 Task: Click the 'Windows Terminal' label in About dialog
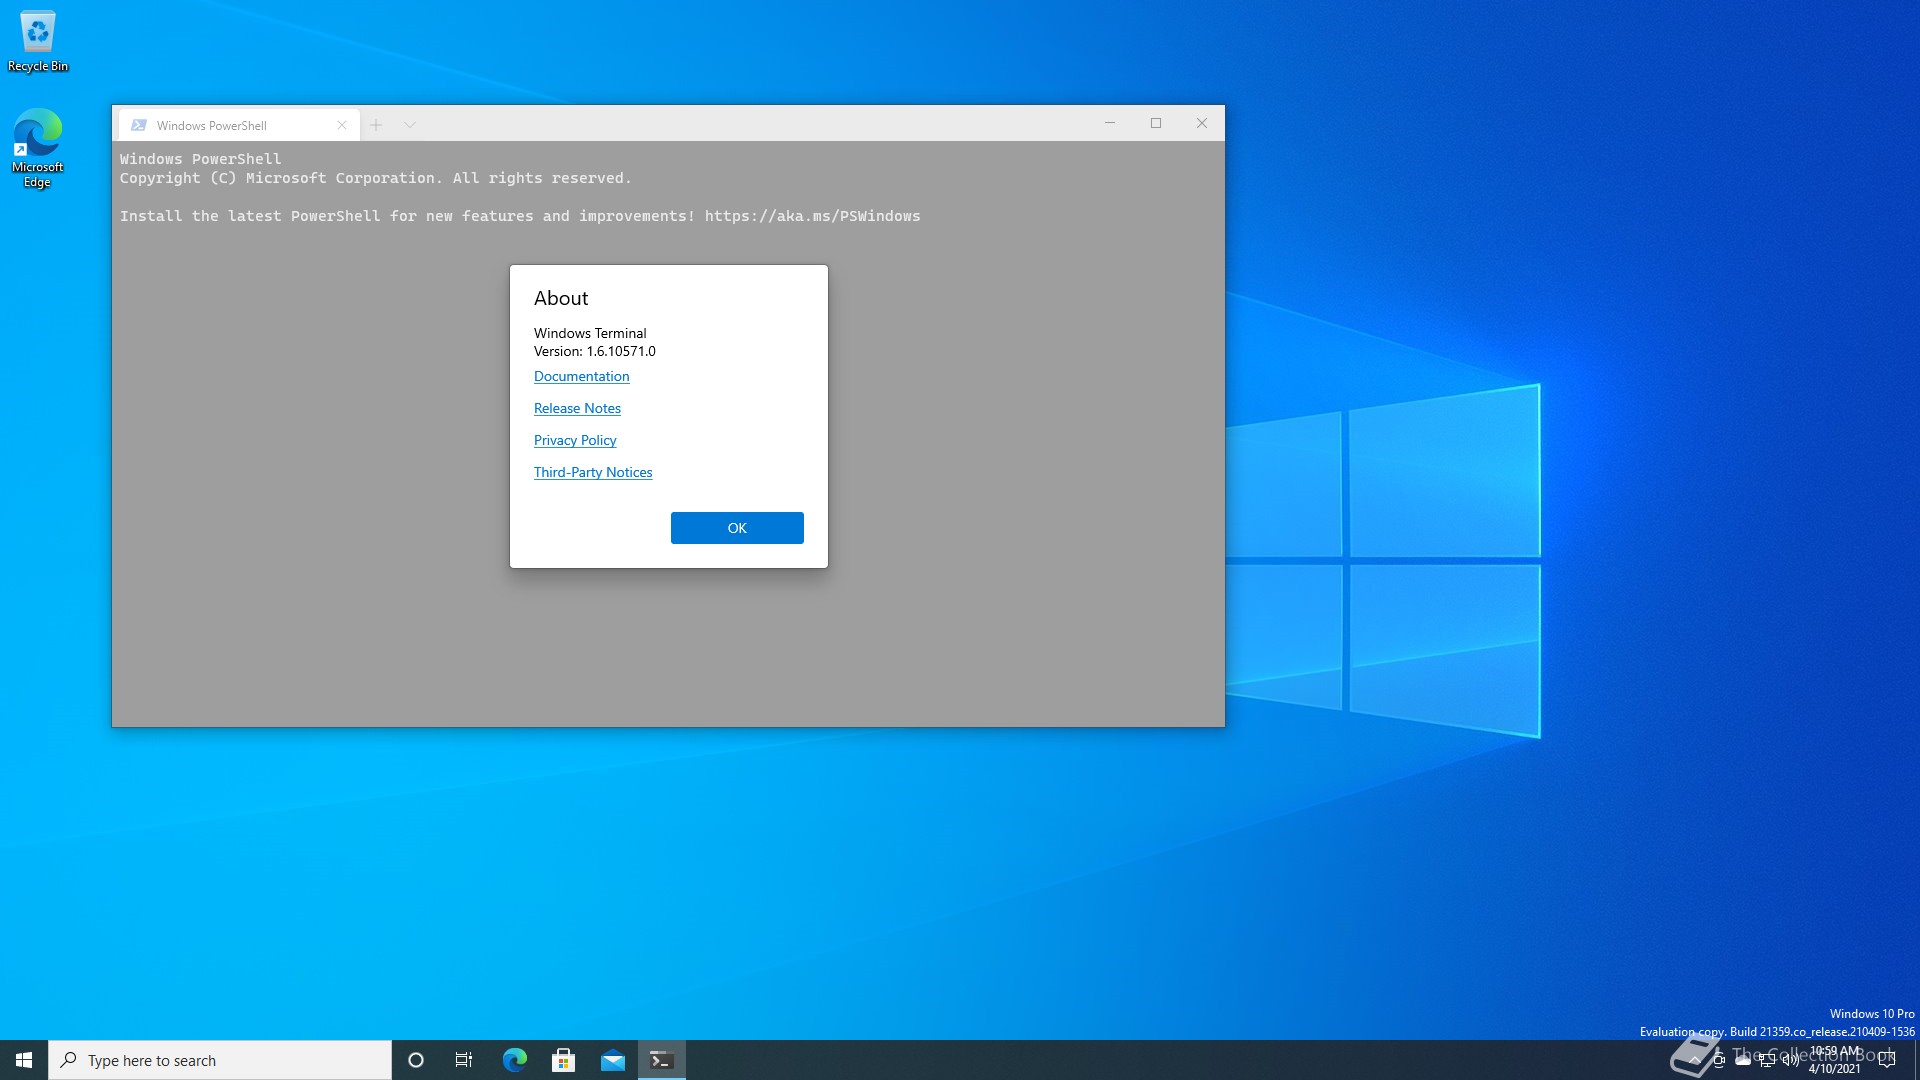tap(590, 333)
